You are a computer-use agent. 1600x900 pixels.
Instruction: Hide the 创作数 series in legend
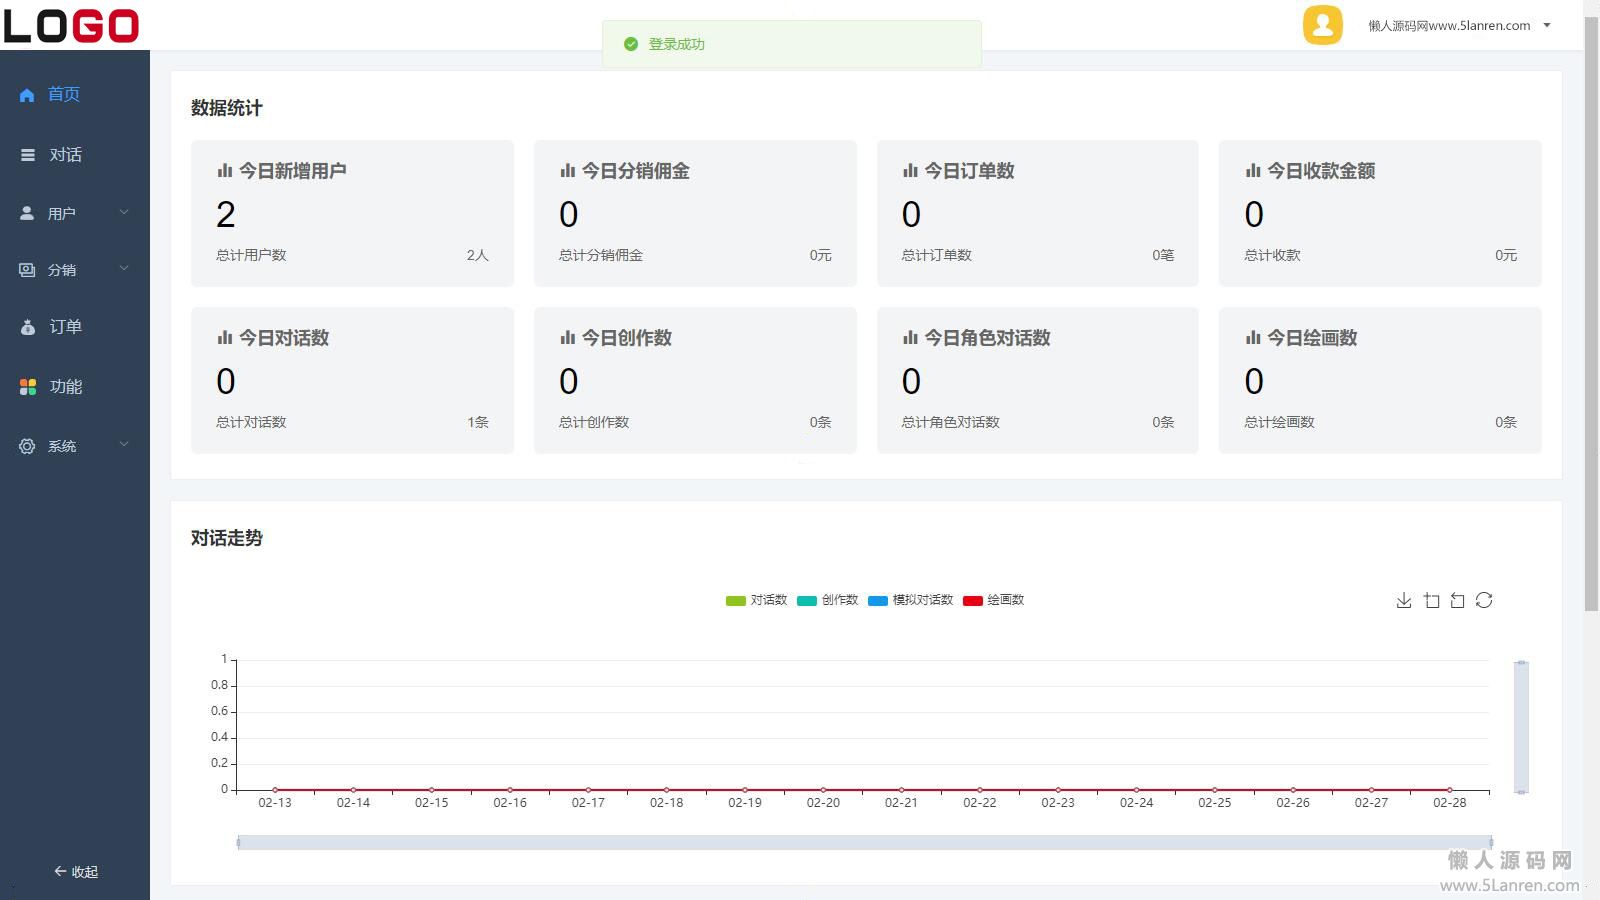828,600
